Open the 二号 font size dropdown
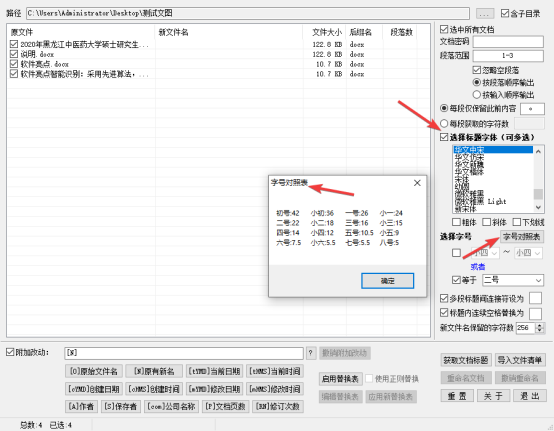 513,280
